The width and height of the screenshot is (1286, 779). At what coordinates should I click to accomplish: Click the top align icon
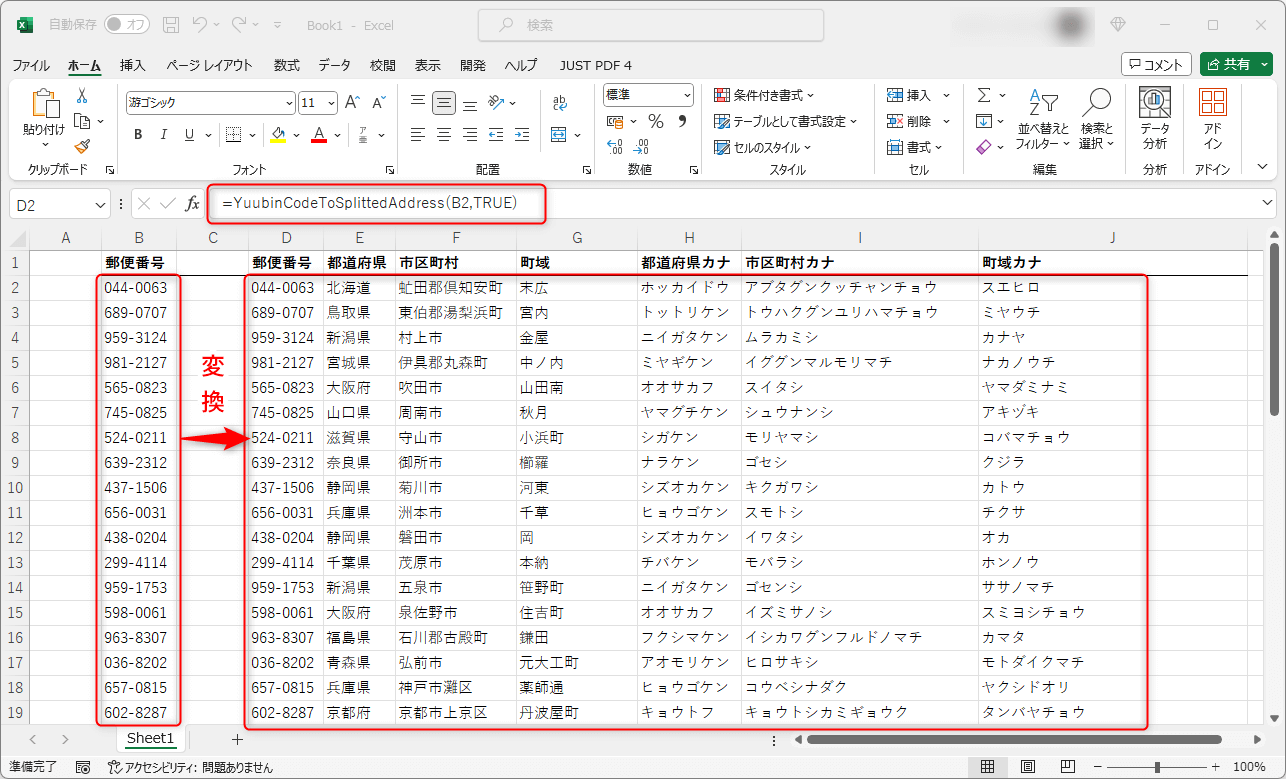click(x=418, y=102)
